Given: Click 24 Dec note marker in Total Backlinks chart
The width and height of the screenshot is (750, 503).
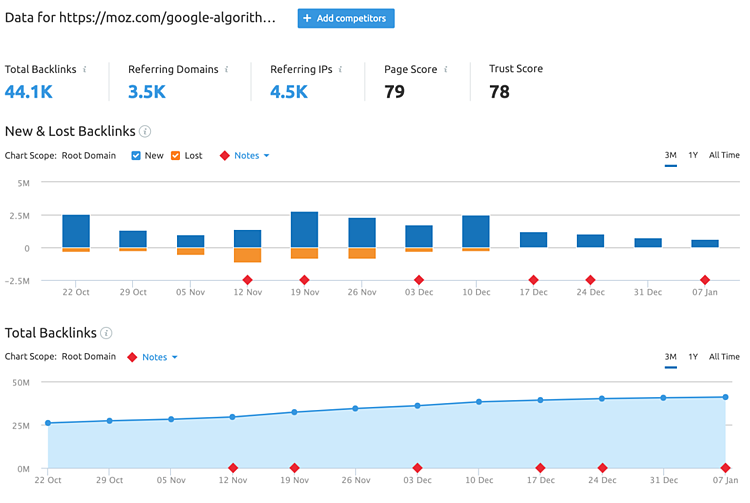Looking at the screenshot, I should click(x=602, y=468).
